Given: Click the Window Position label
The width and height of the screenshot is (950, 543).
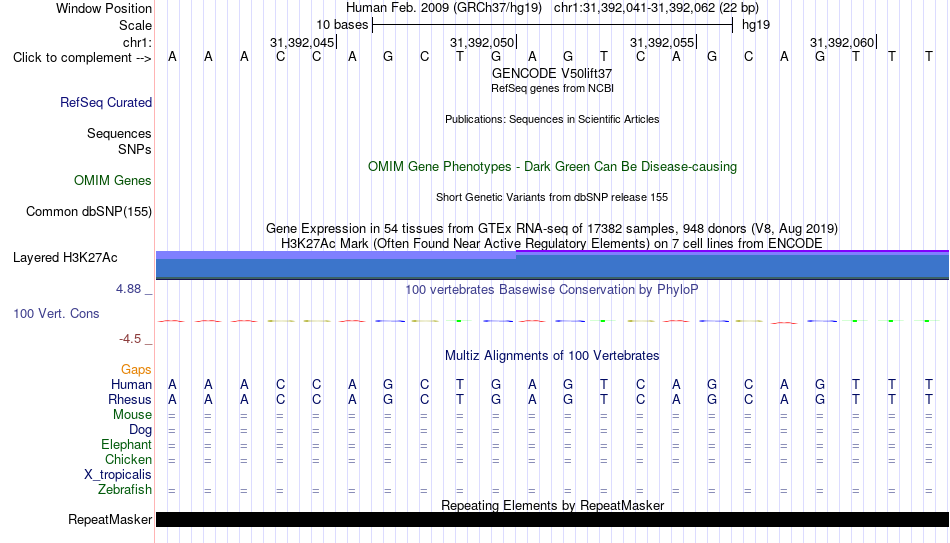Looking at the screenshot, I should [x=104, y=8].
